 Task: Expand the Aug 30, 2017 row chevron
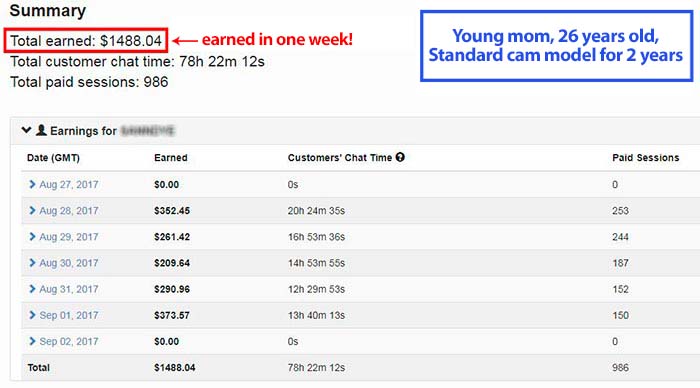(x=32, y=263)
